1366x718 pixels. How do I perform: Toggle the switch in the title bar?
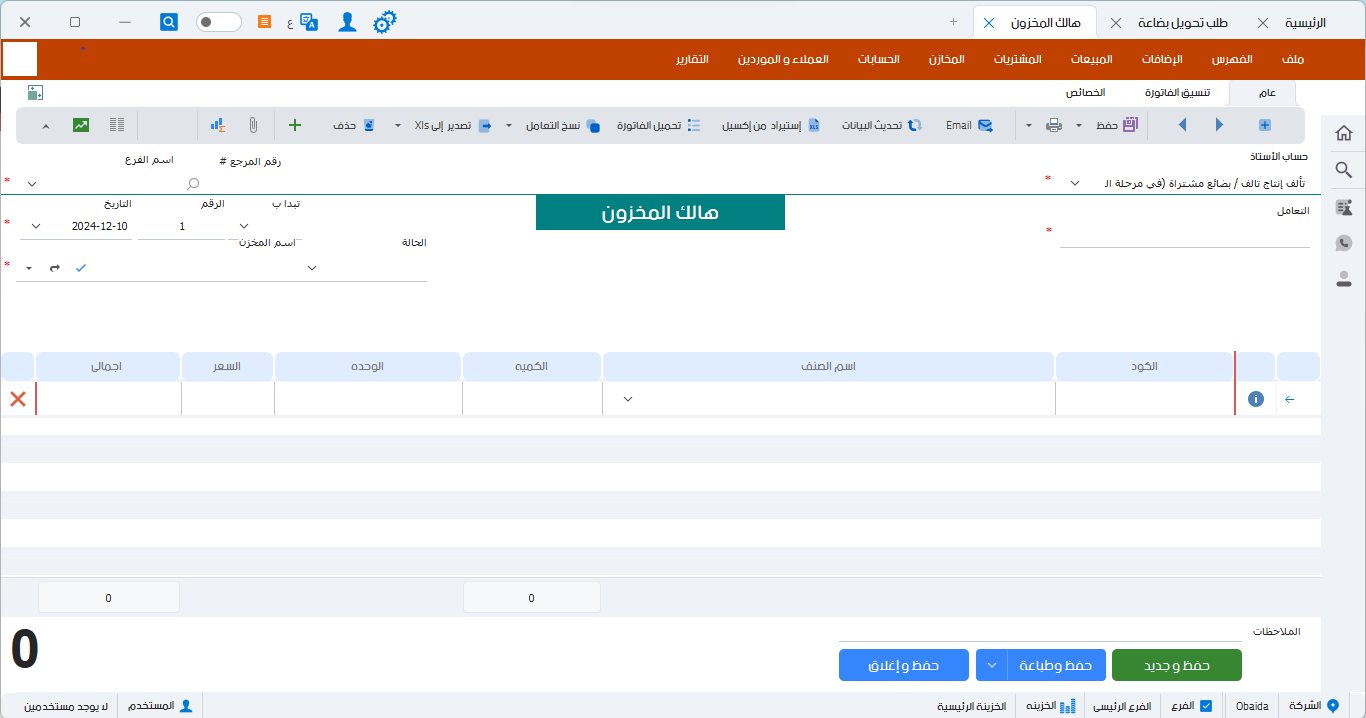[x=218, y=22]
